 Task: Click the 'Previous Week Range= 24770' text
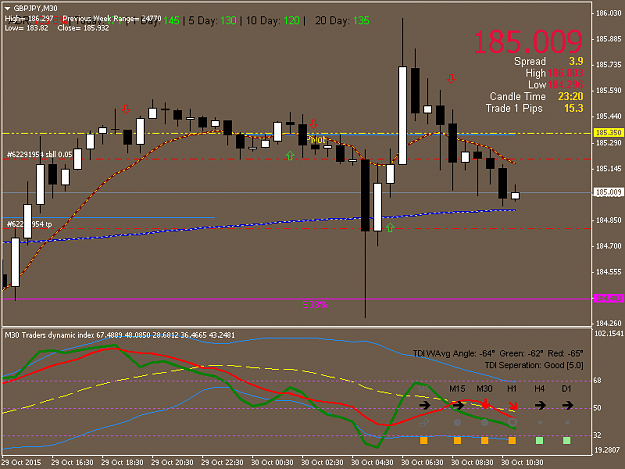112,18
